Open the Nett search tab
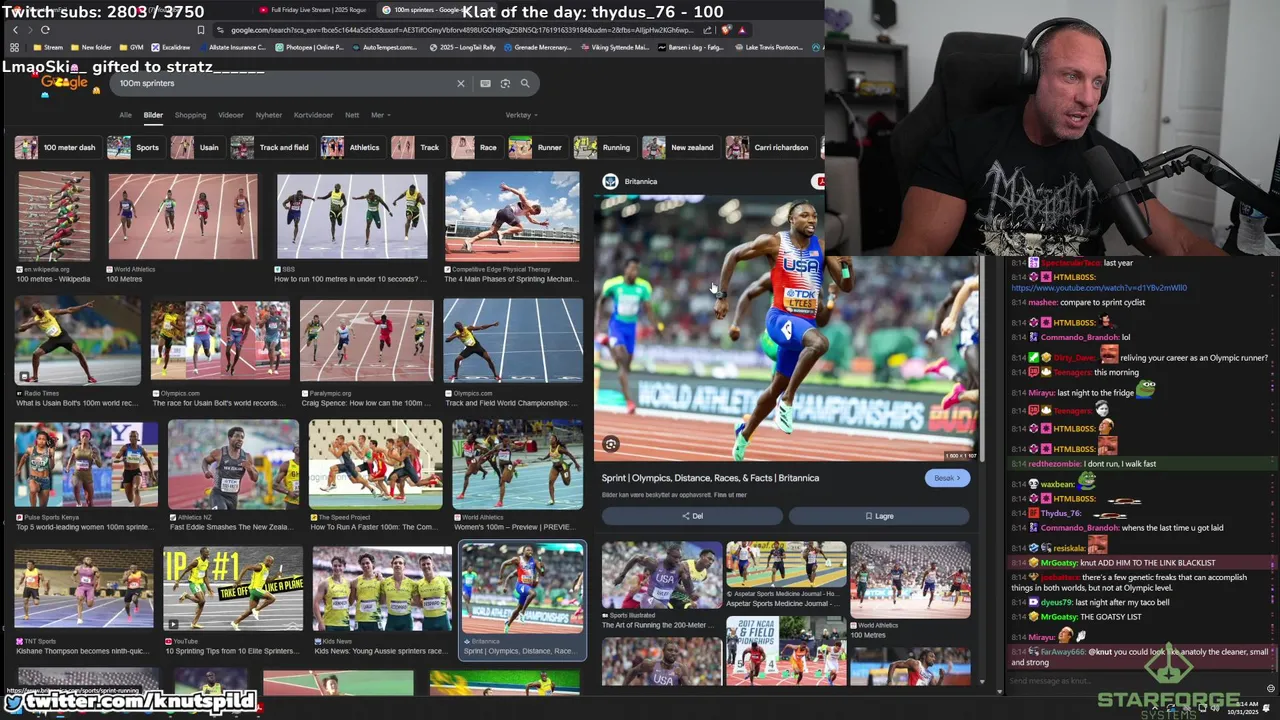This screenshot has width=1280, height=720. point(352,115)
